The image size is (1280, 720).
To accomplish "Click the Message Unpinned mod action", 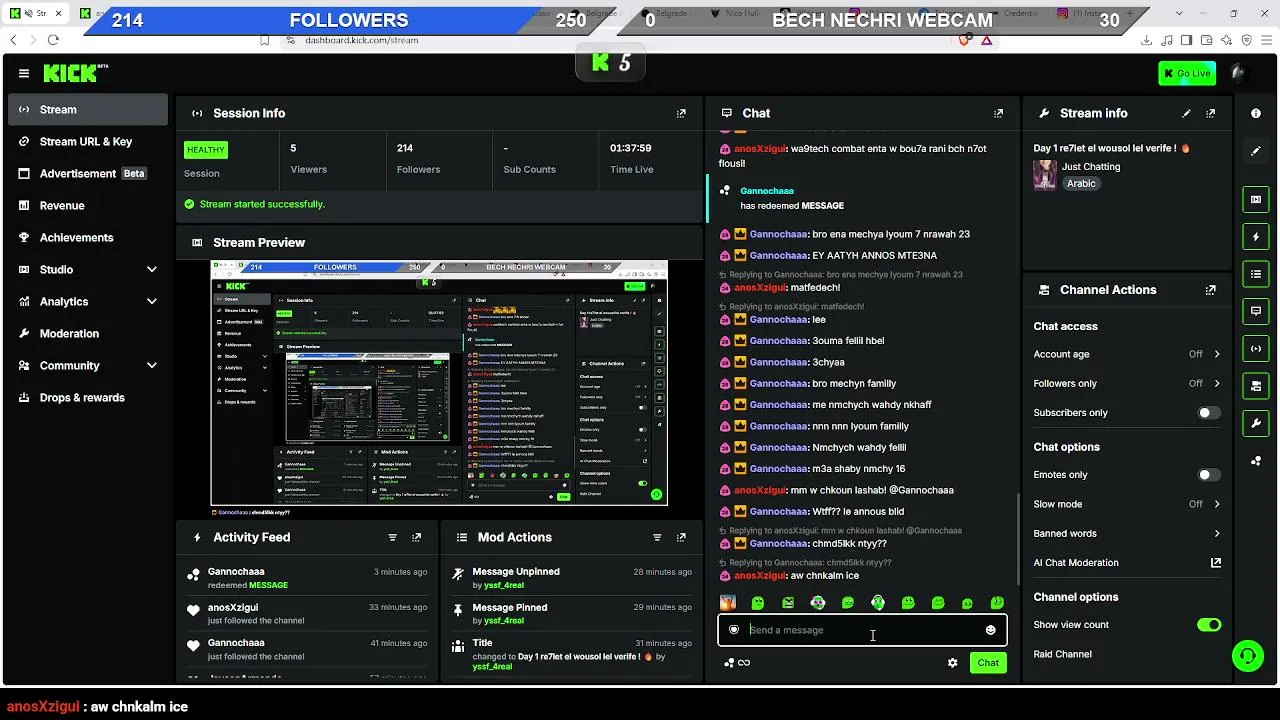I will [x=516, y=572].
